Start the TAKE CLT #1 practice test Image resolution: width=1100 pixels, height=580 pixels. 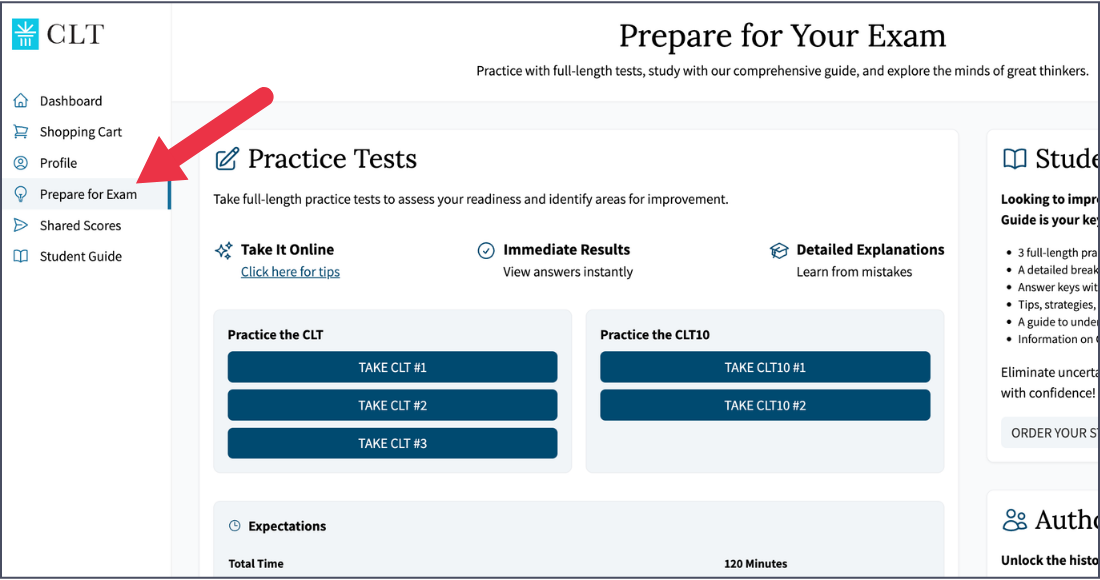392,367
